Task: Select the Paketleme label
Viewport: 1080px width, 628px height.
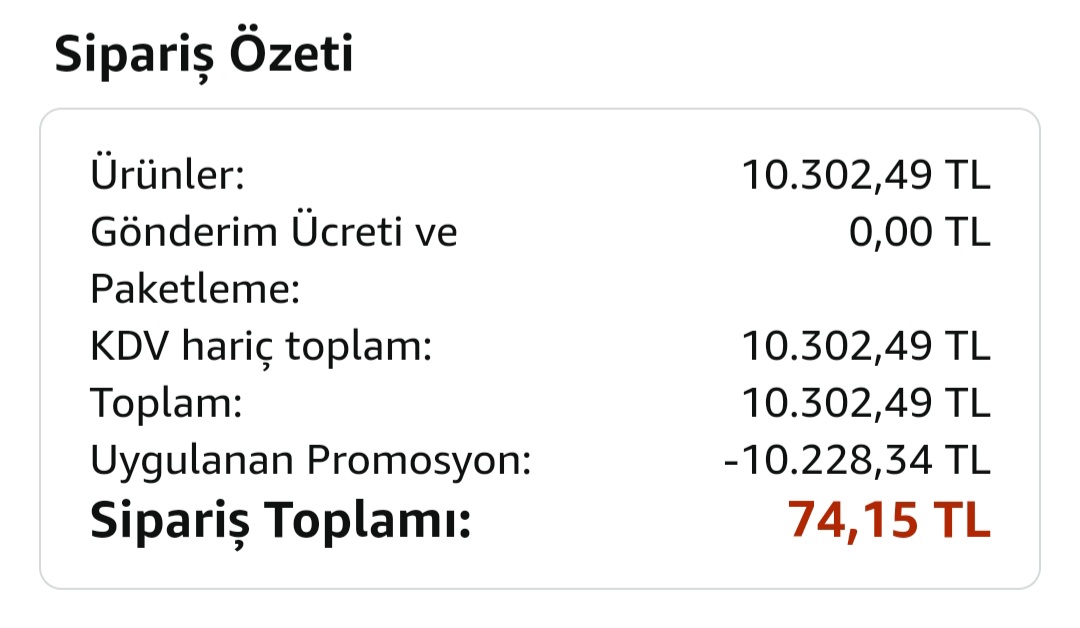Action: tap(195, 290)
